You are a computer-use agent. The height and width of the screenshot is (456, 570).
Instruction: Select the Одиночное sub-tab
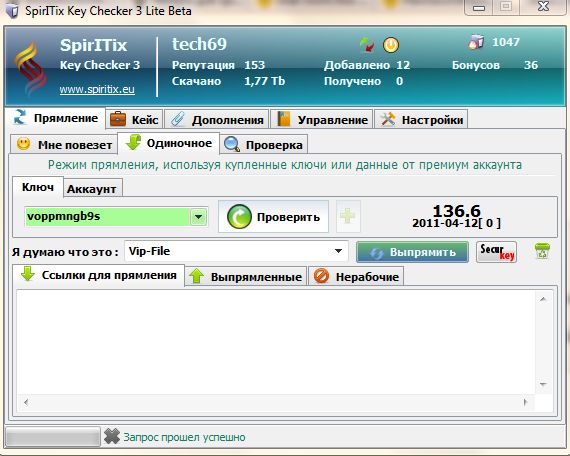169,143
